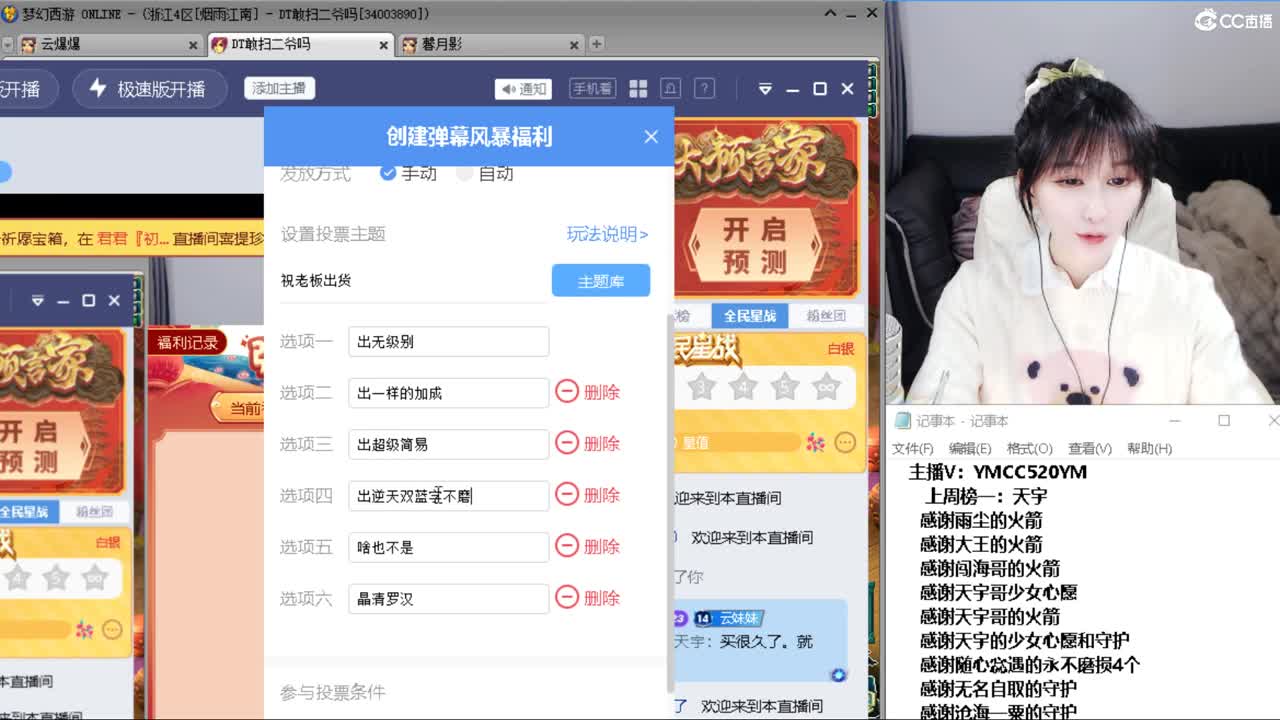This screenshot has height=720, width=1280.
Task: Click the 添加主播 button
Action: 279,88
